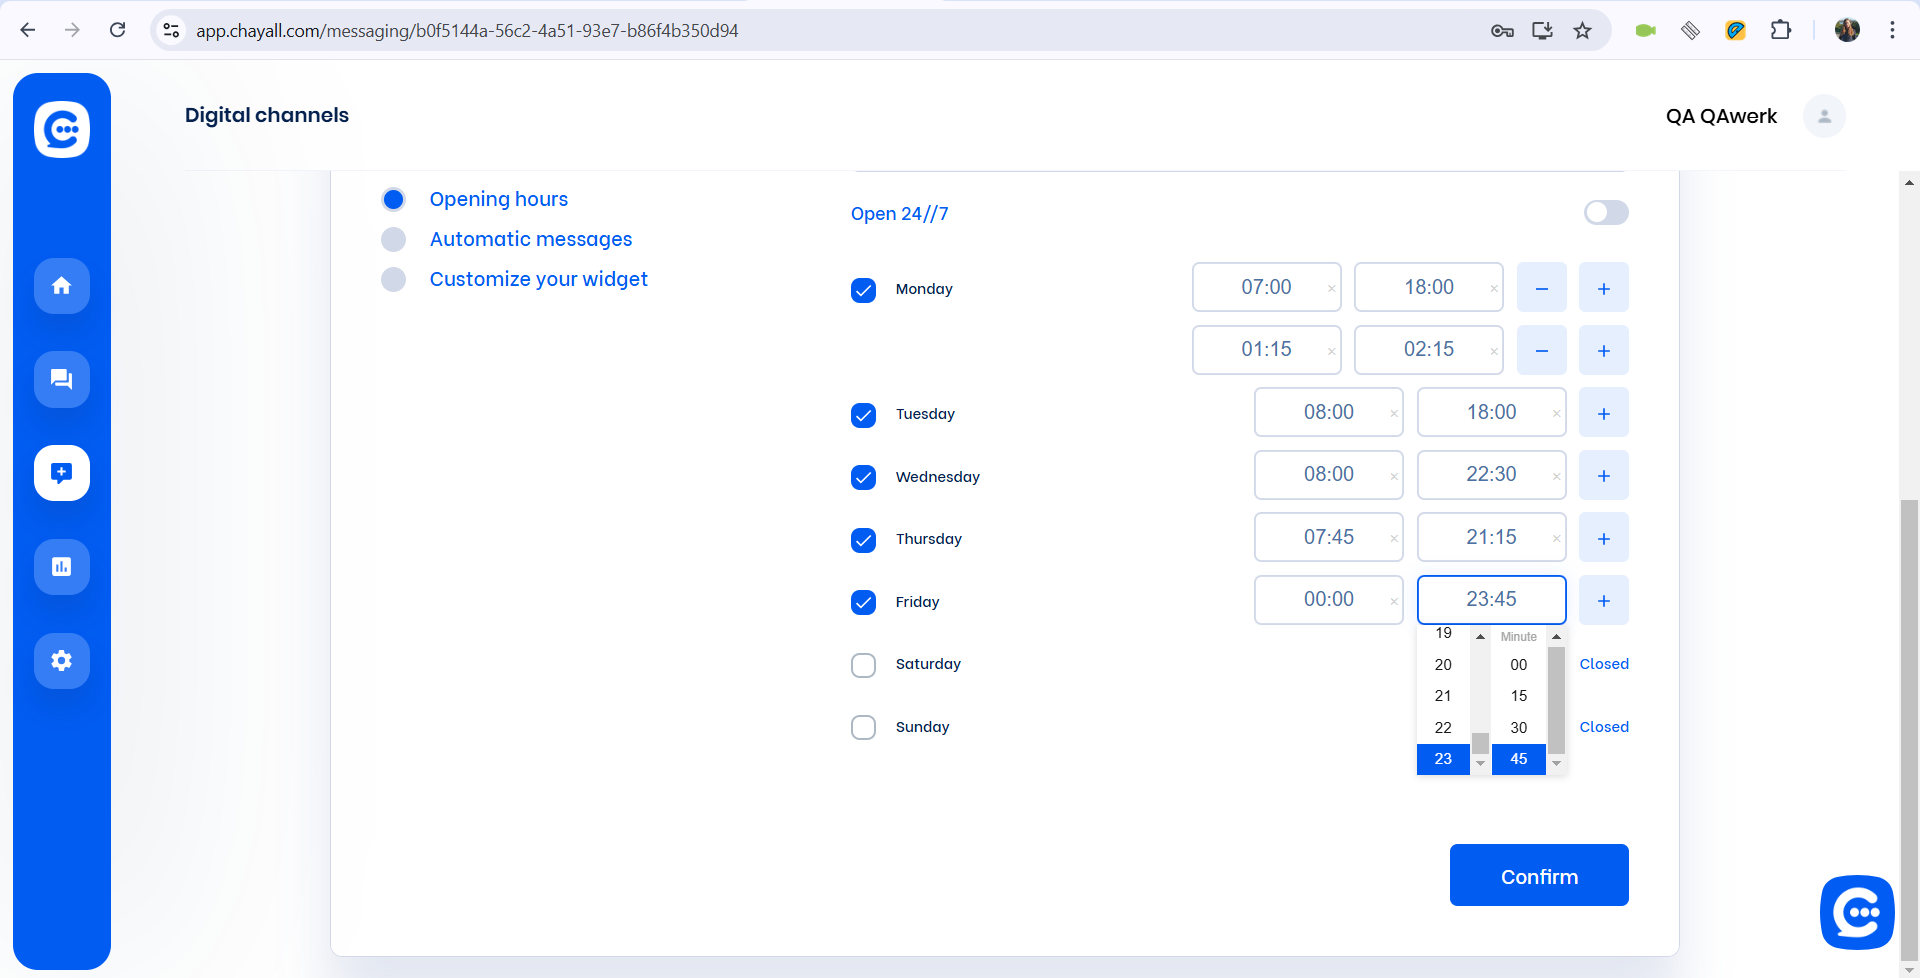
Task: Open the settings gear in sidebar
Action: (x=62, y=661)
